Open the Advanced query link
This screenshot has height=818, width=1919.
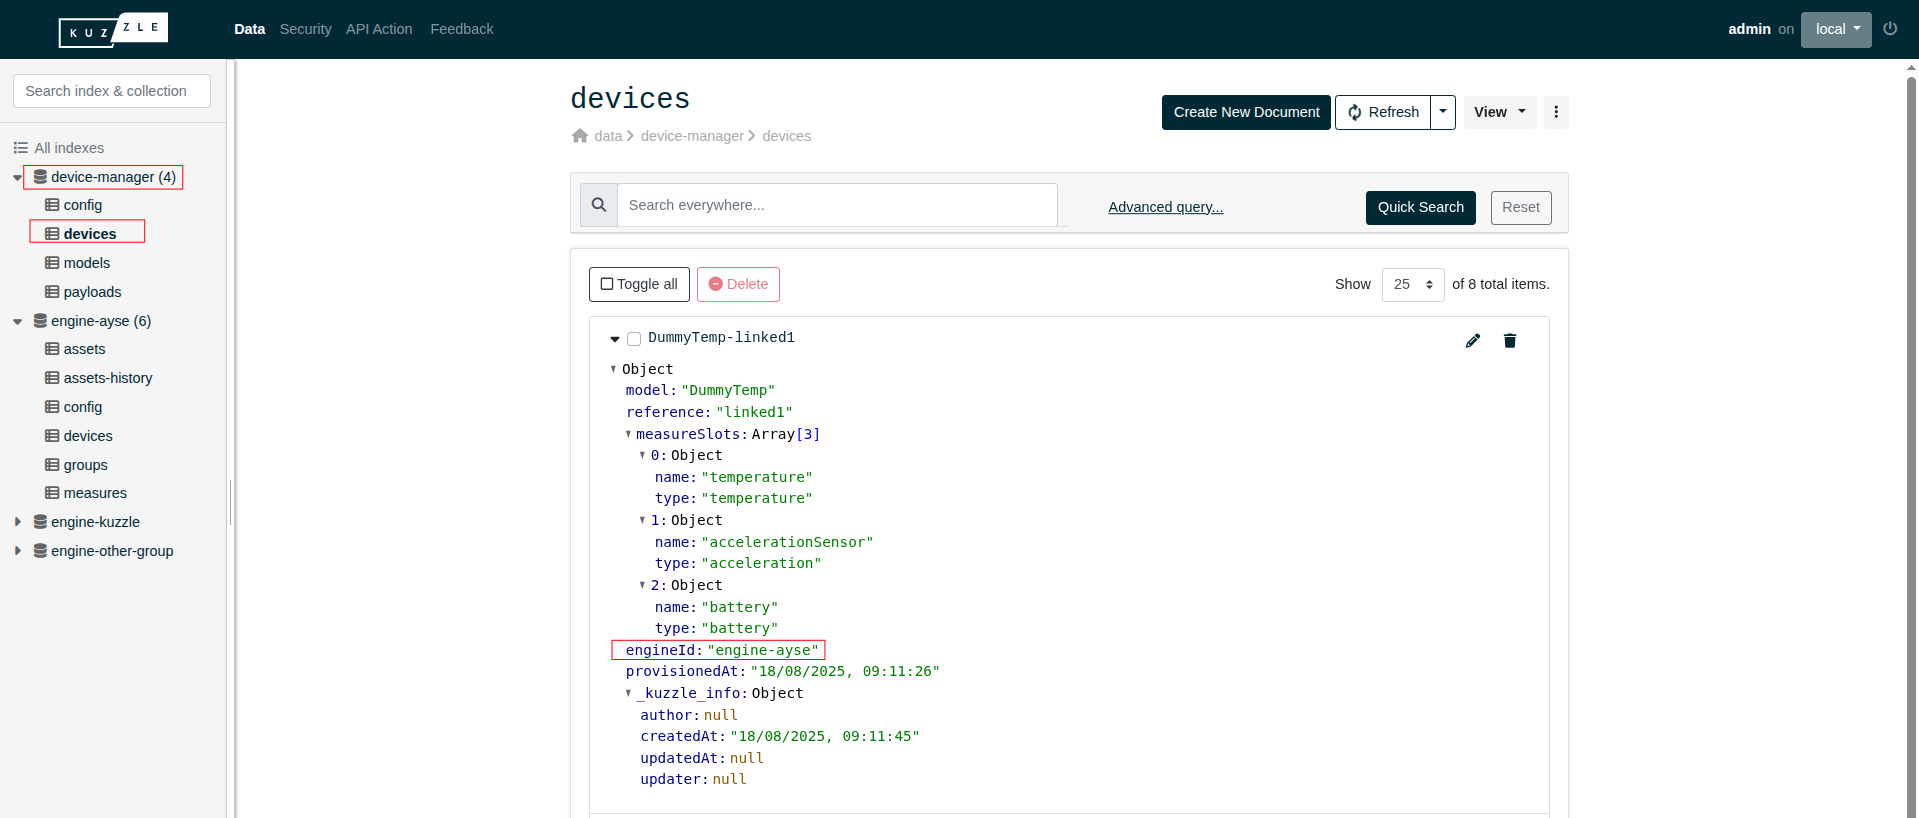coord(1165,207)
